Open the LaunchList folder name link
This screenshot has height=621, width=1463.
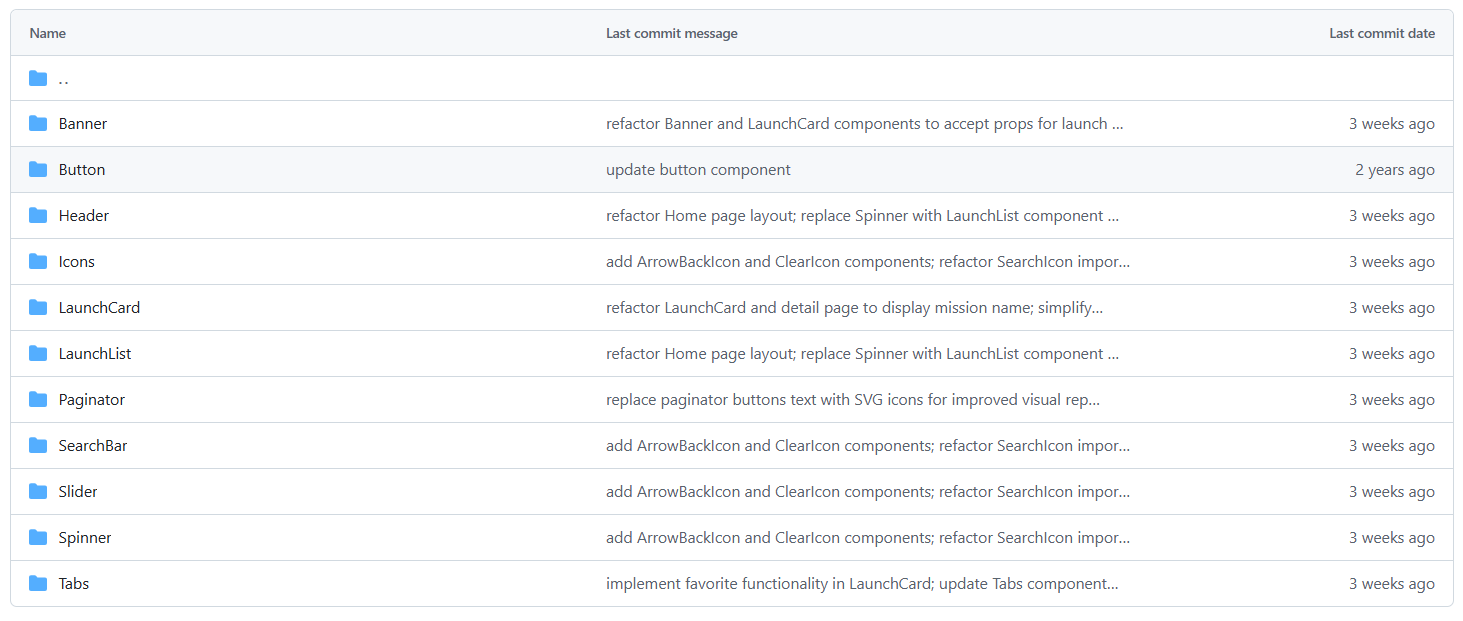pyautogui.click(x=95, y=354)
